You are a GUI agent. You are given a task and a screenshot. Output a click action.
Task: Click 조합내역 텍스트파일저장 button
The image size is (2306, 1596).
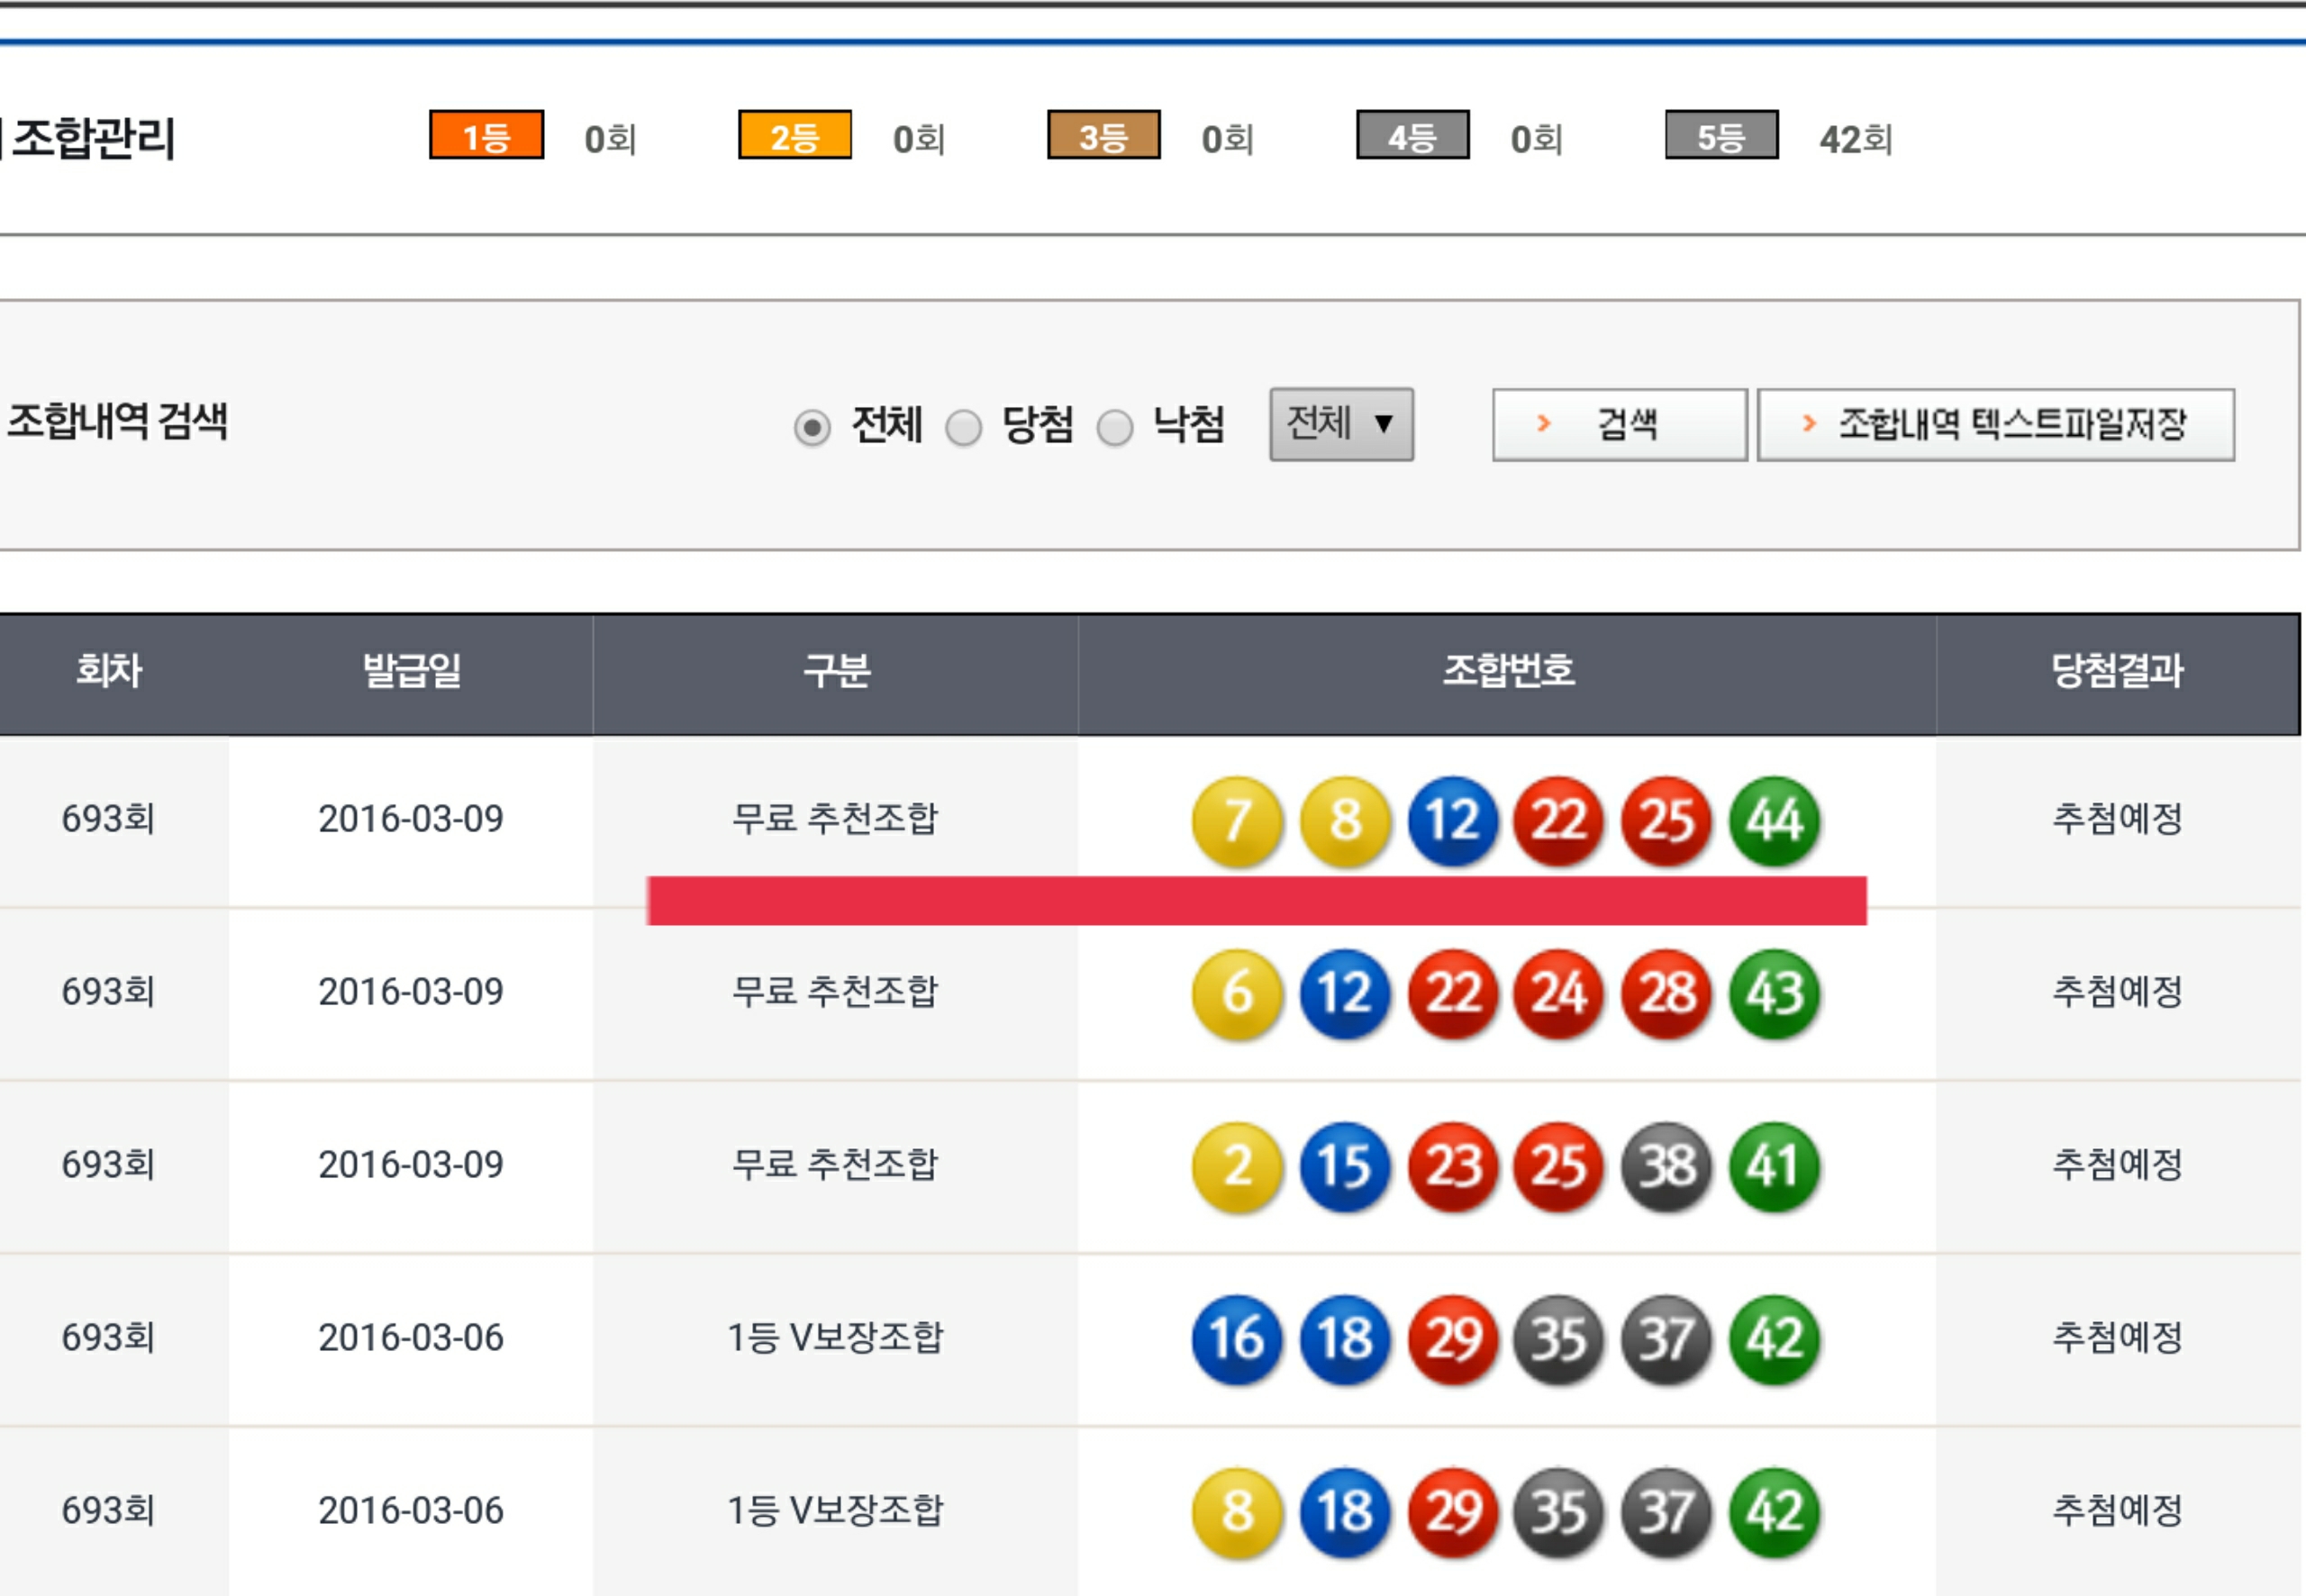[1995, 425]
